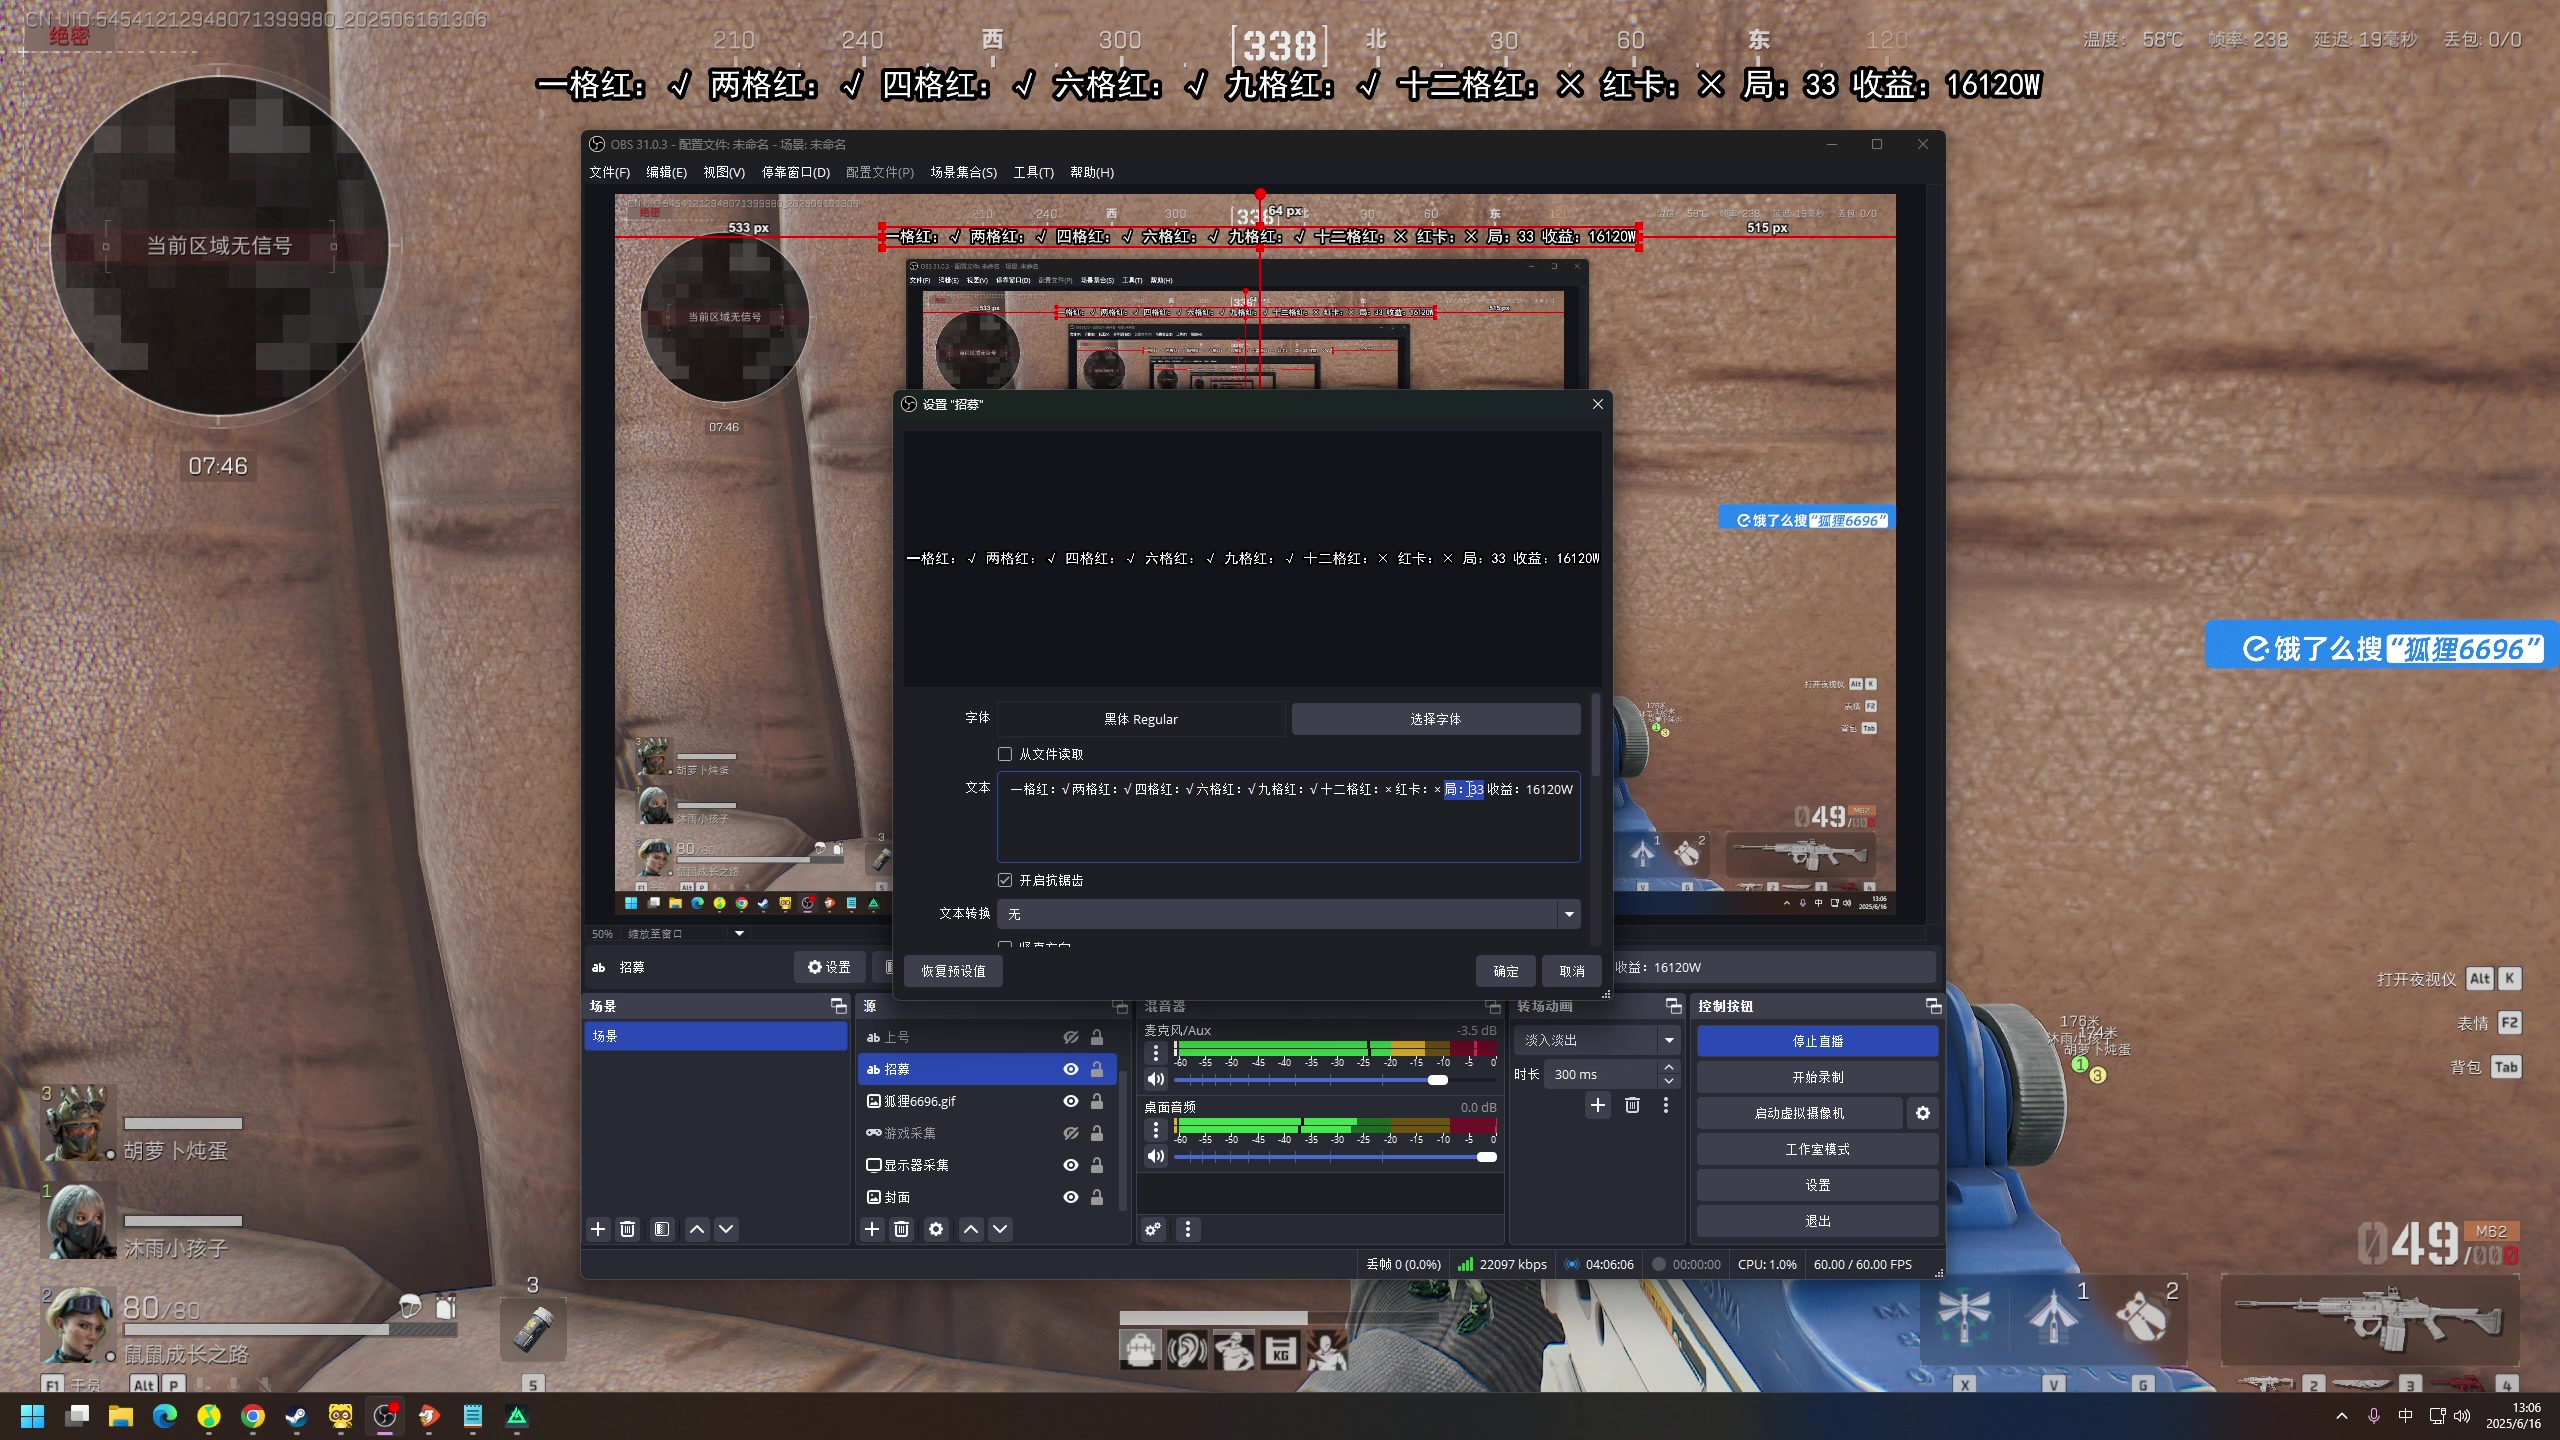Open transition three-dot properties menu
Image resolution: width=2560 pixels, height=1440 pixels.
tap(1666, 1105)
